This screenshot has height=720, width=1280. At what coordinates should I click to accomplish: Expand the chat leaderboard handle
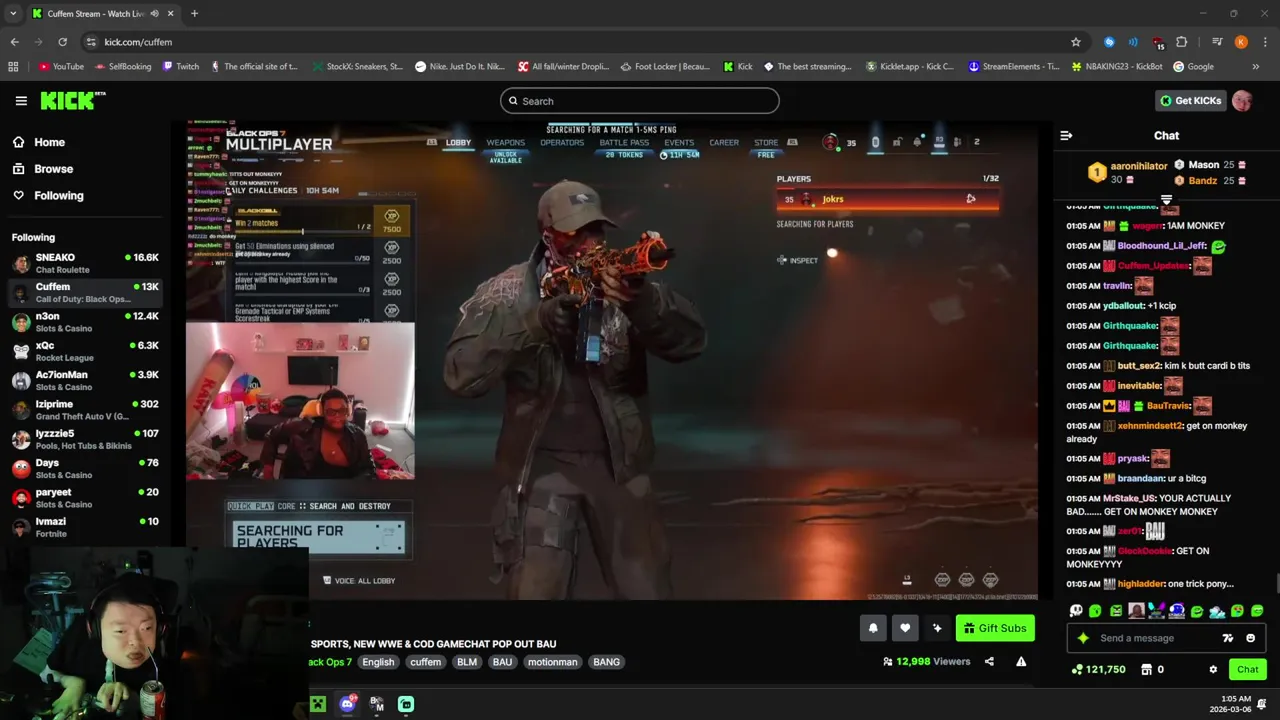coord(1166,200)
